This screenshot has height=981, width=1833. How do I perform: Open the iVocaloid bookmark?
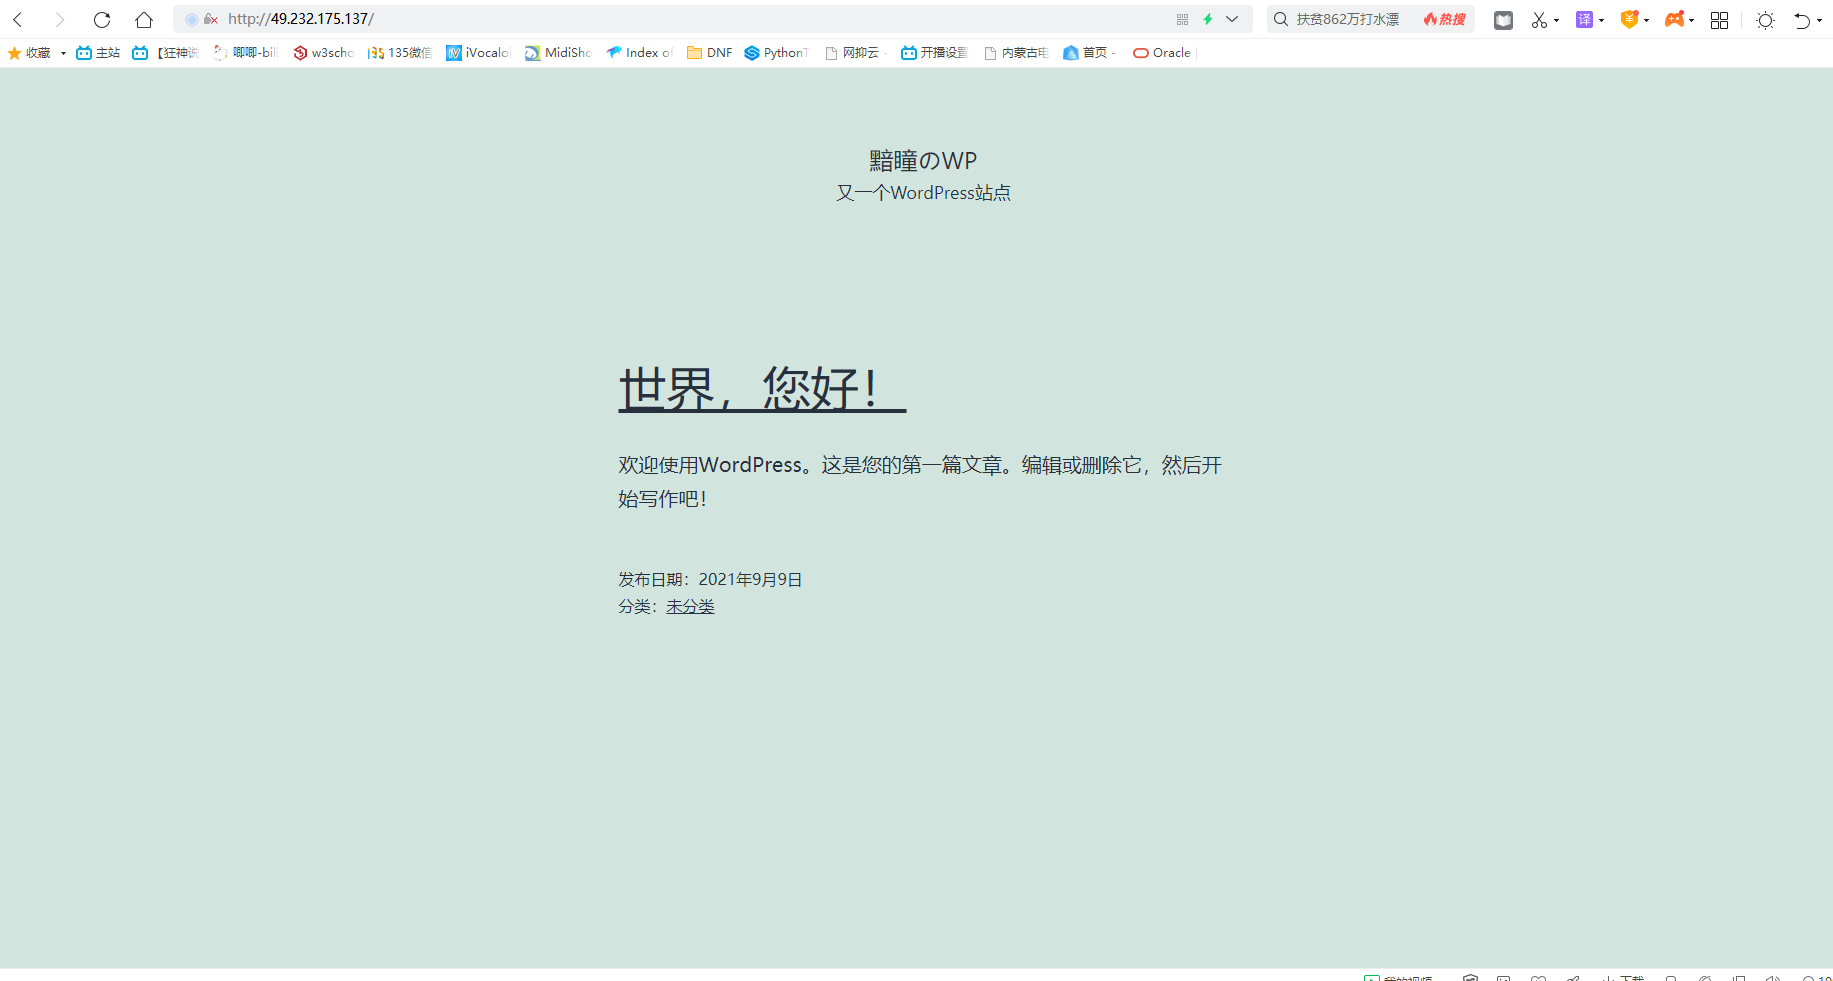point(478,53)
